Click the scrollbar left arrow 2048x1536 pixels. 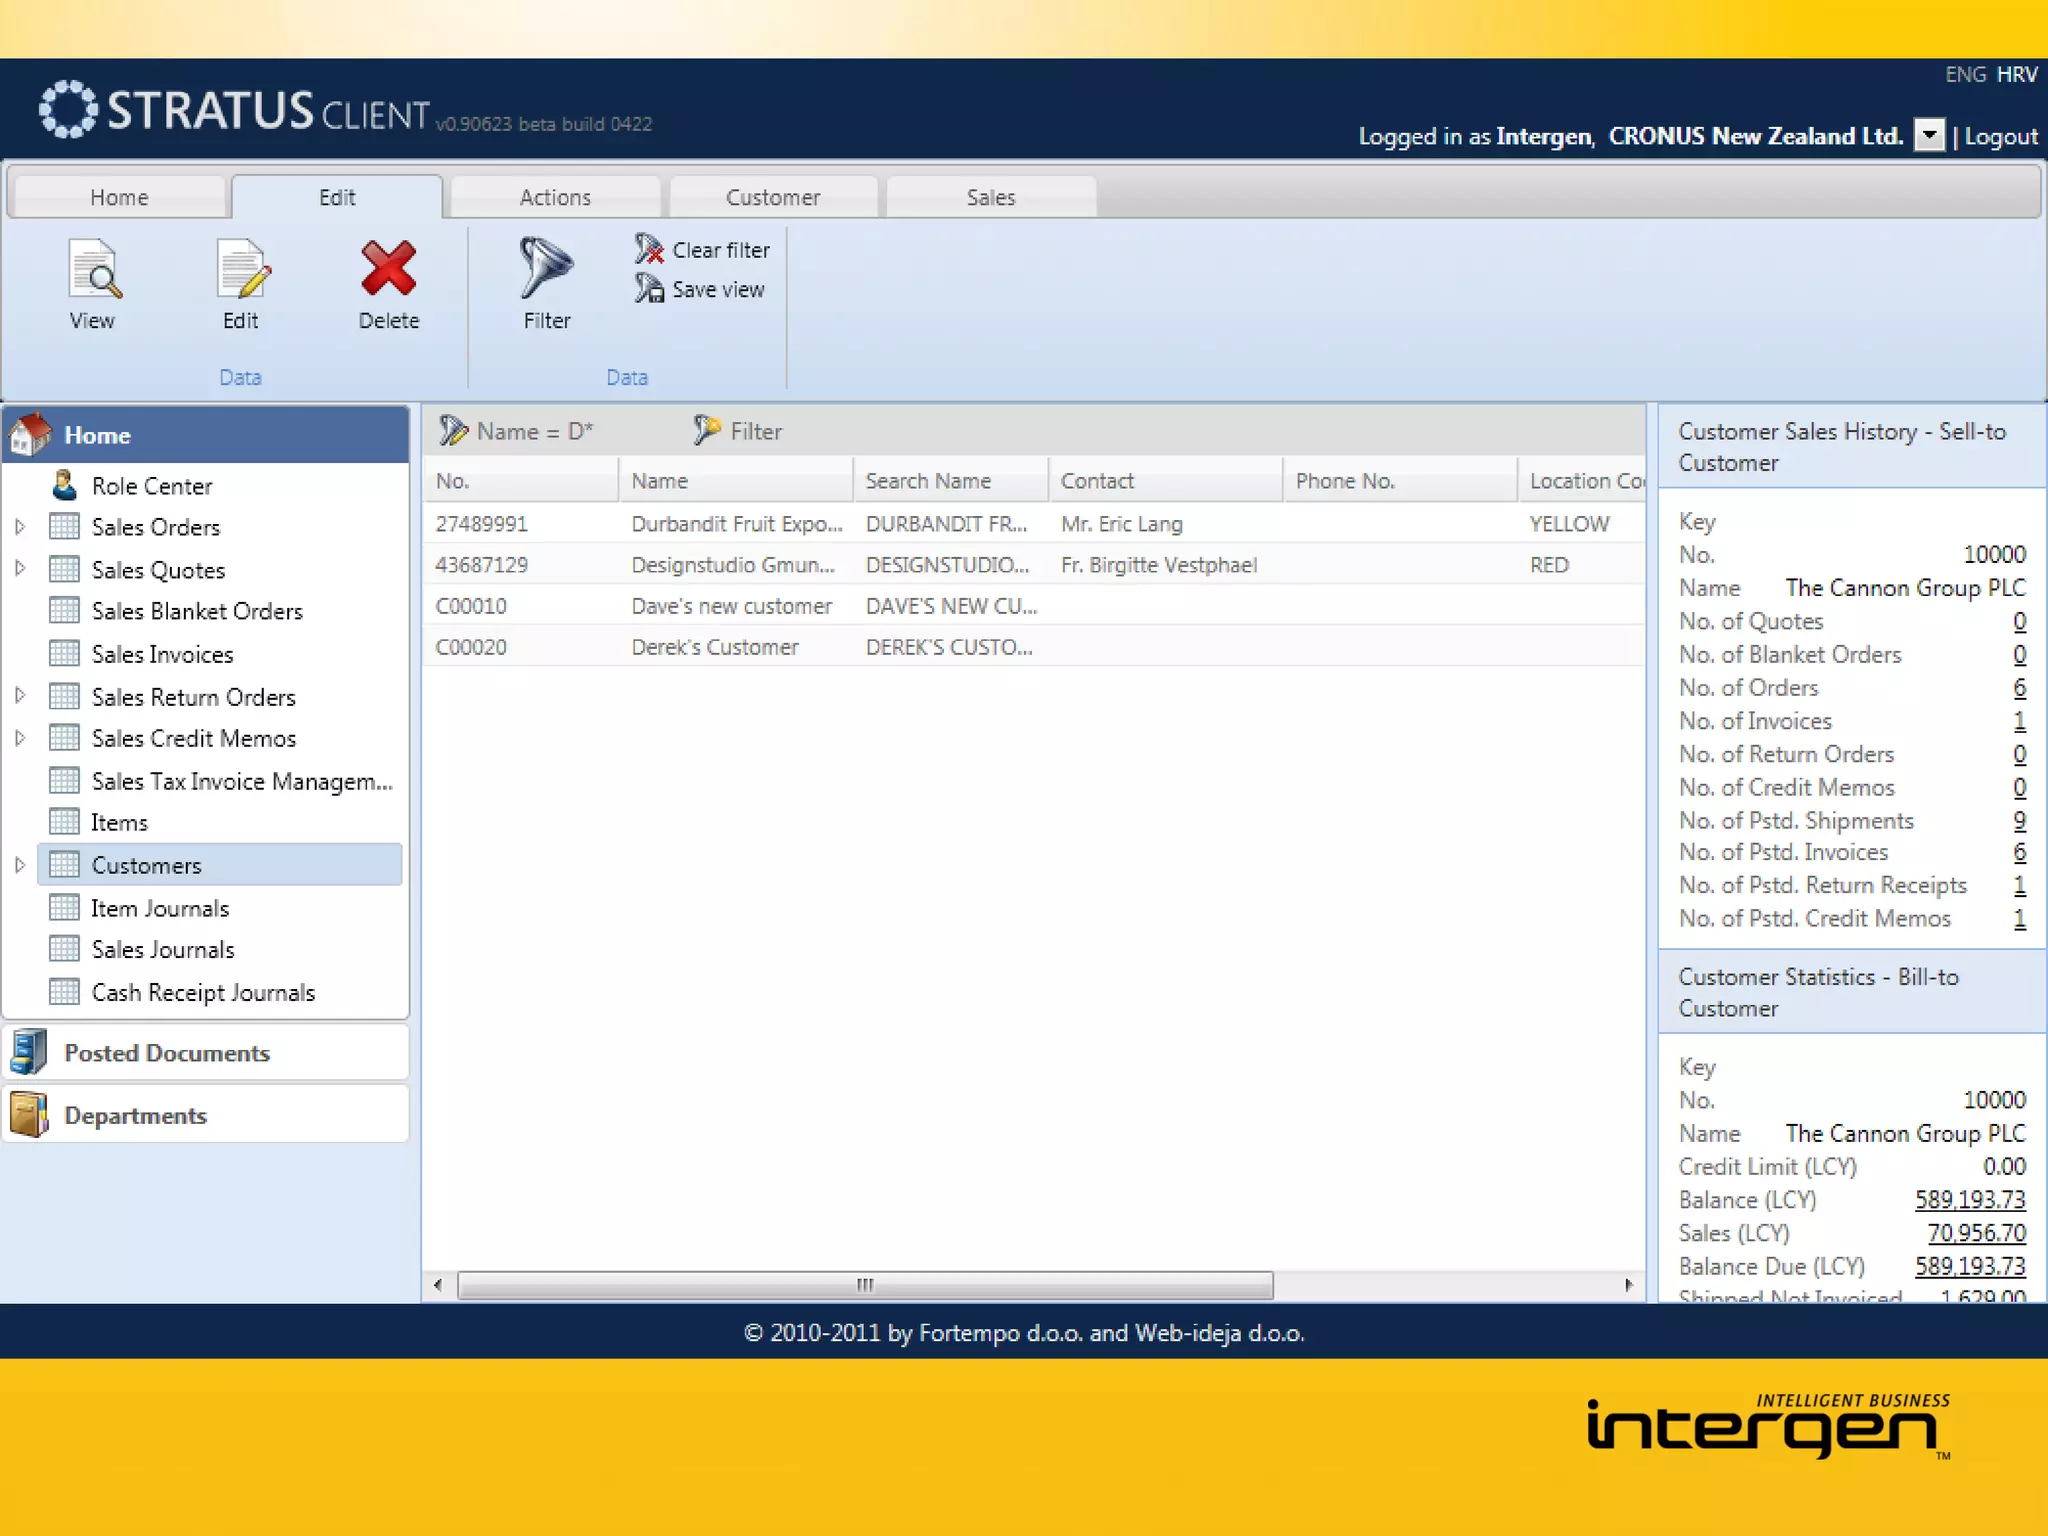(x=438, y=1285)
